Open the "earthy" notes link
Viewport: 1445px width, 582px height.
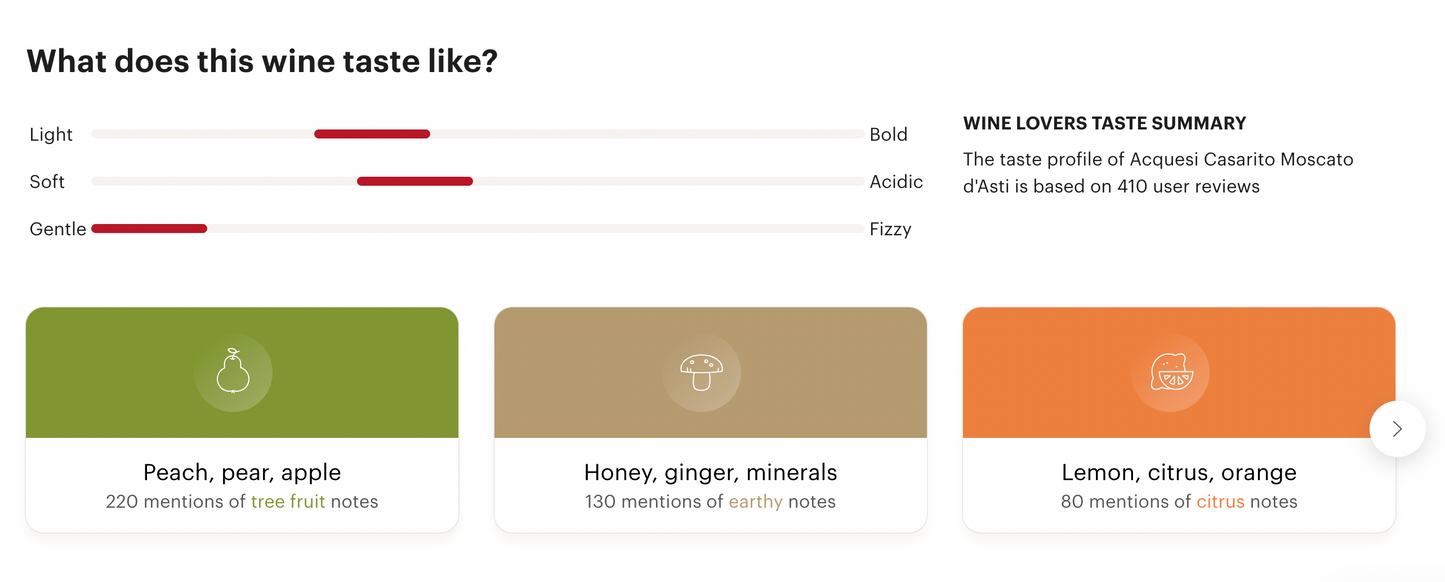coord(755,502)
